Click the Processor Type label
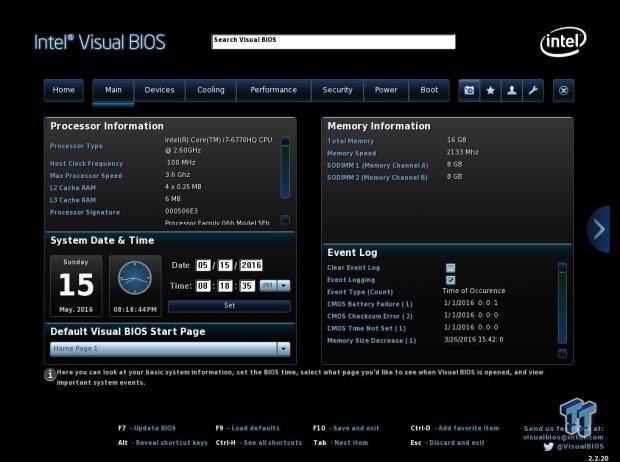The image size is (620, 462). point(76,146)
